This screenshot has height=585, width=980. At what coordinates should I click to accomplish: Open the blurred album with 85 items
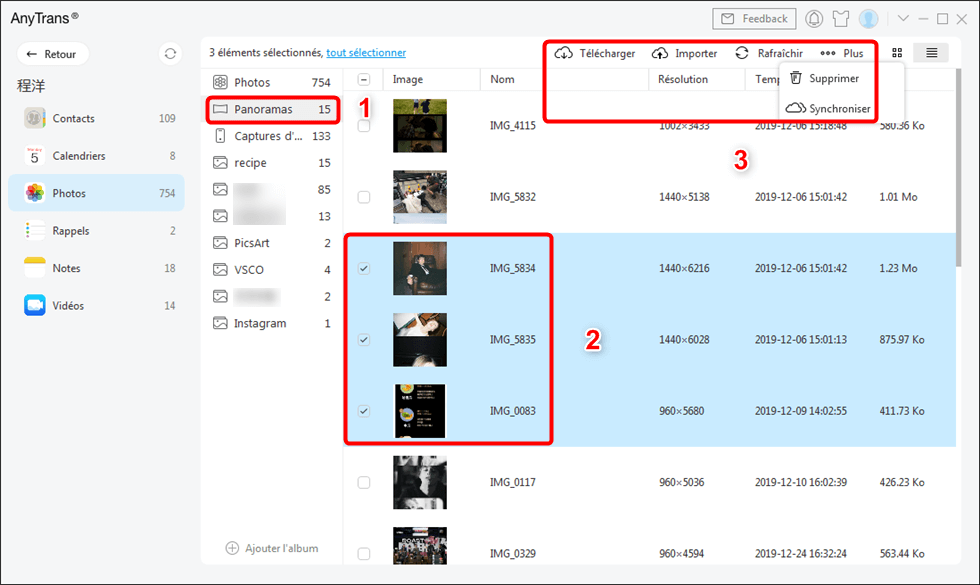[272, 189]
